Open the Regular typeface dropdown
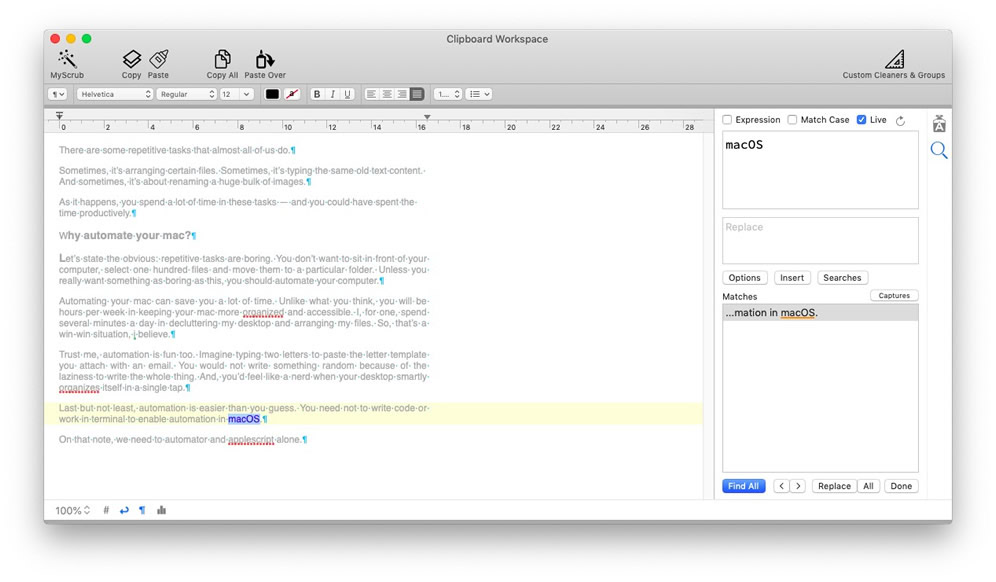 point(187,94)
